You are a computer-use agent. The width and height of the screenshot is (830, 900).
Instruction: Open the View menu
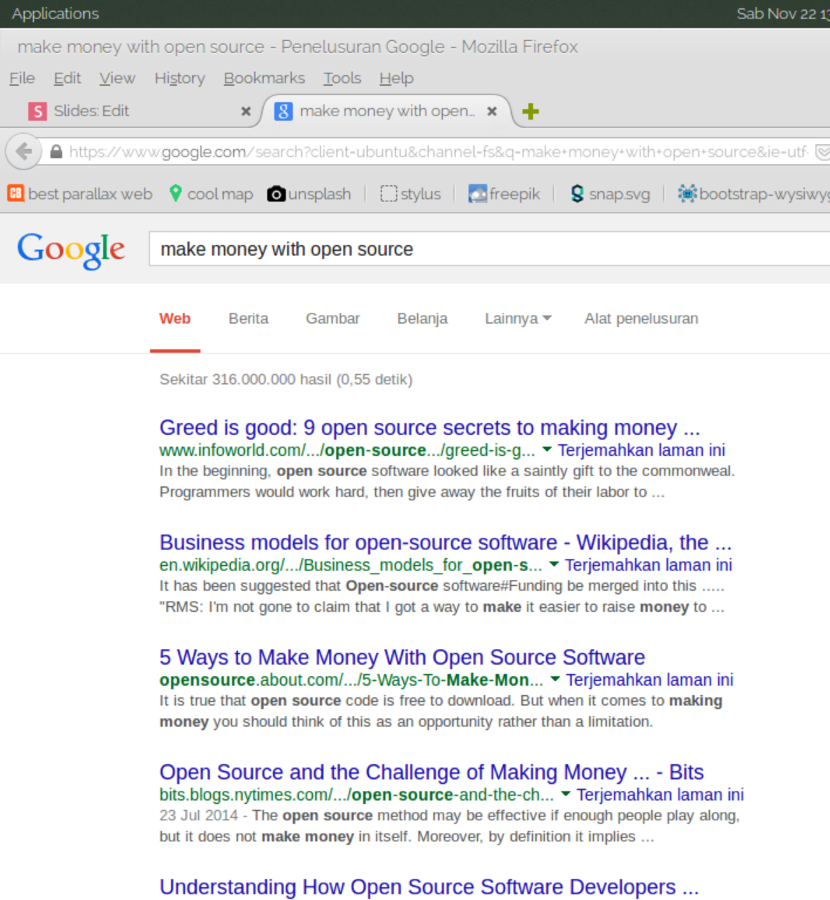117,78
